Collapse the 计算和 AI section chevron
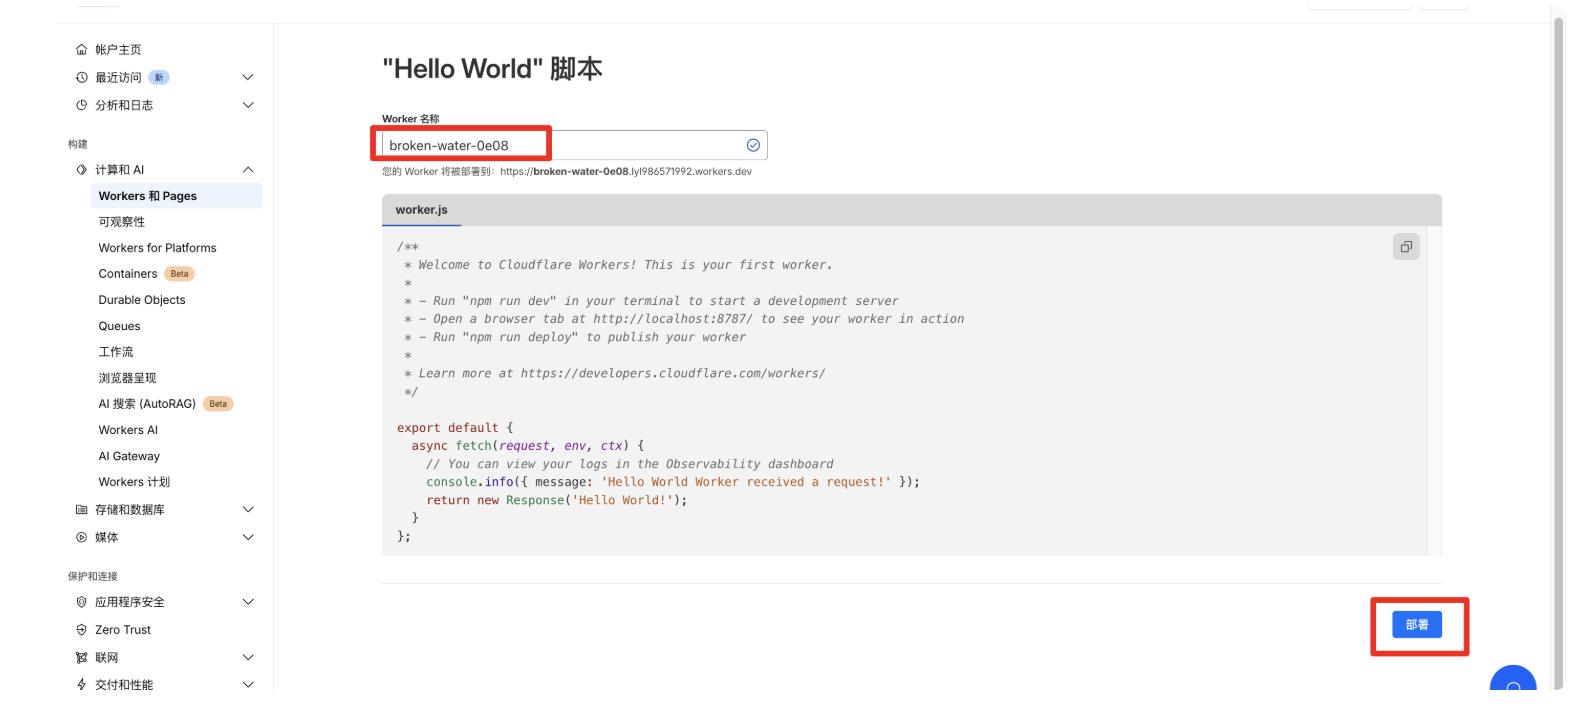The height and width of the screenshot is (714, 1574). (x=248, y=170)
